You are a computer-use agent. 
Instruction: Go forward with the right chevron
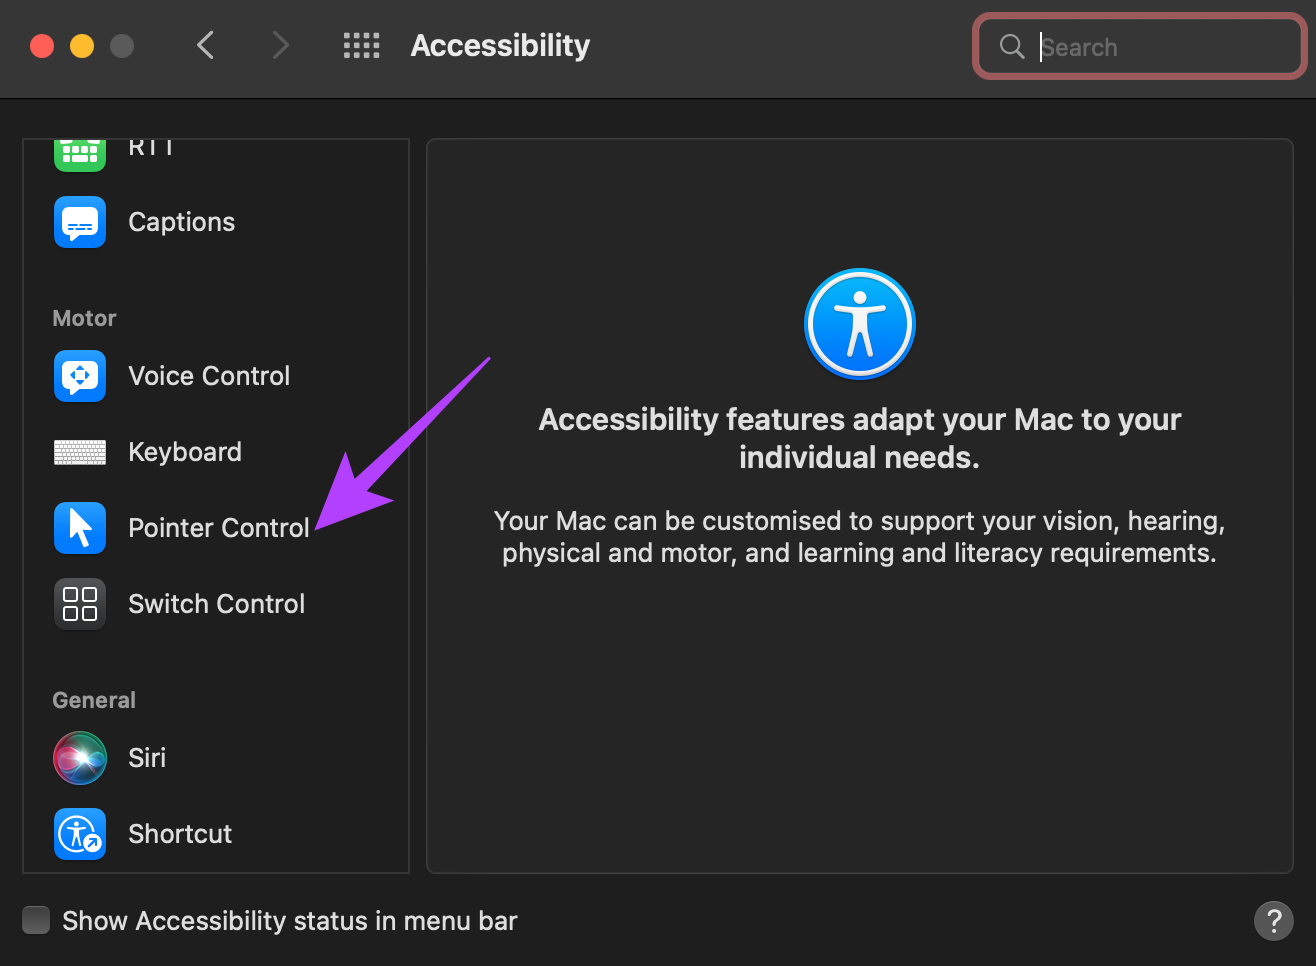281,45
